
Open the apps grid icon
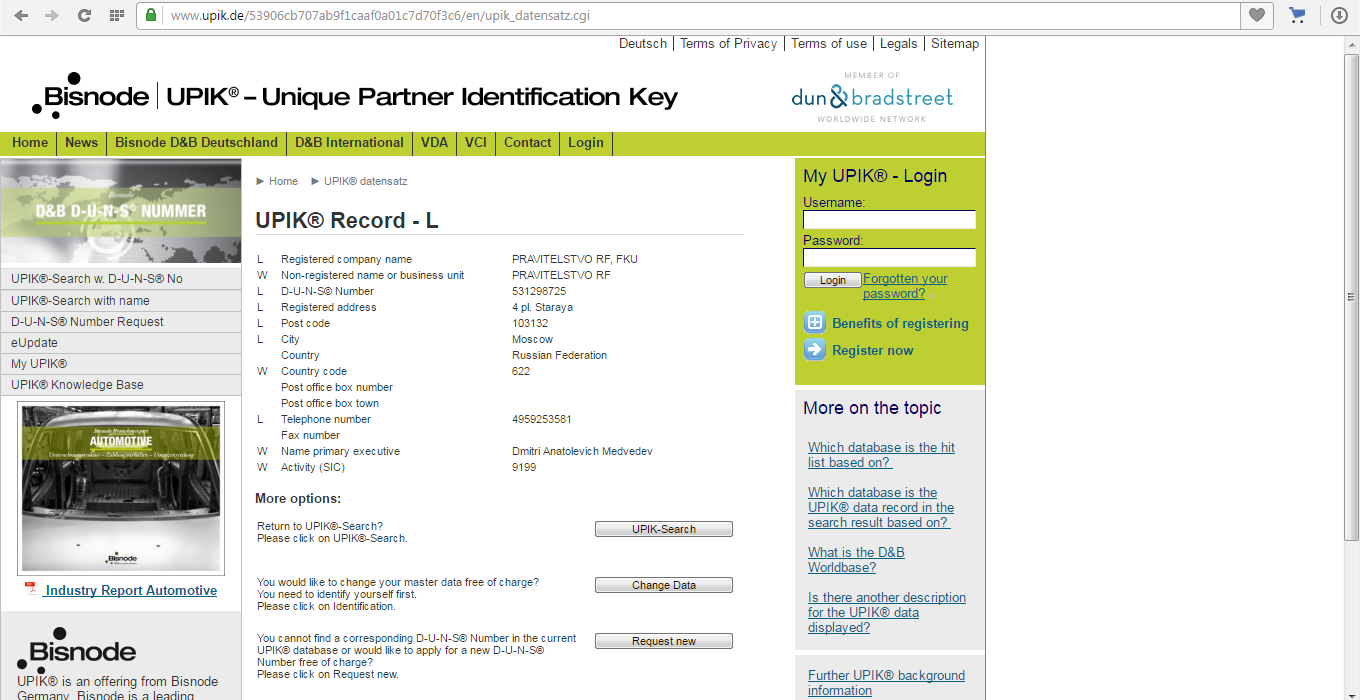pyautogui.click(x=117, y=15)
